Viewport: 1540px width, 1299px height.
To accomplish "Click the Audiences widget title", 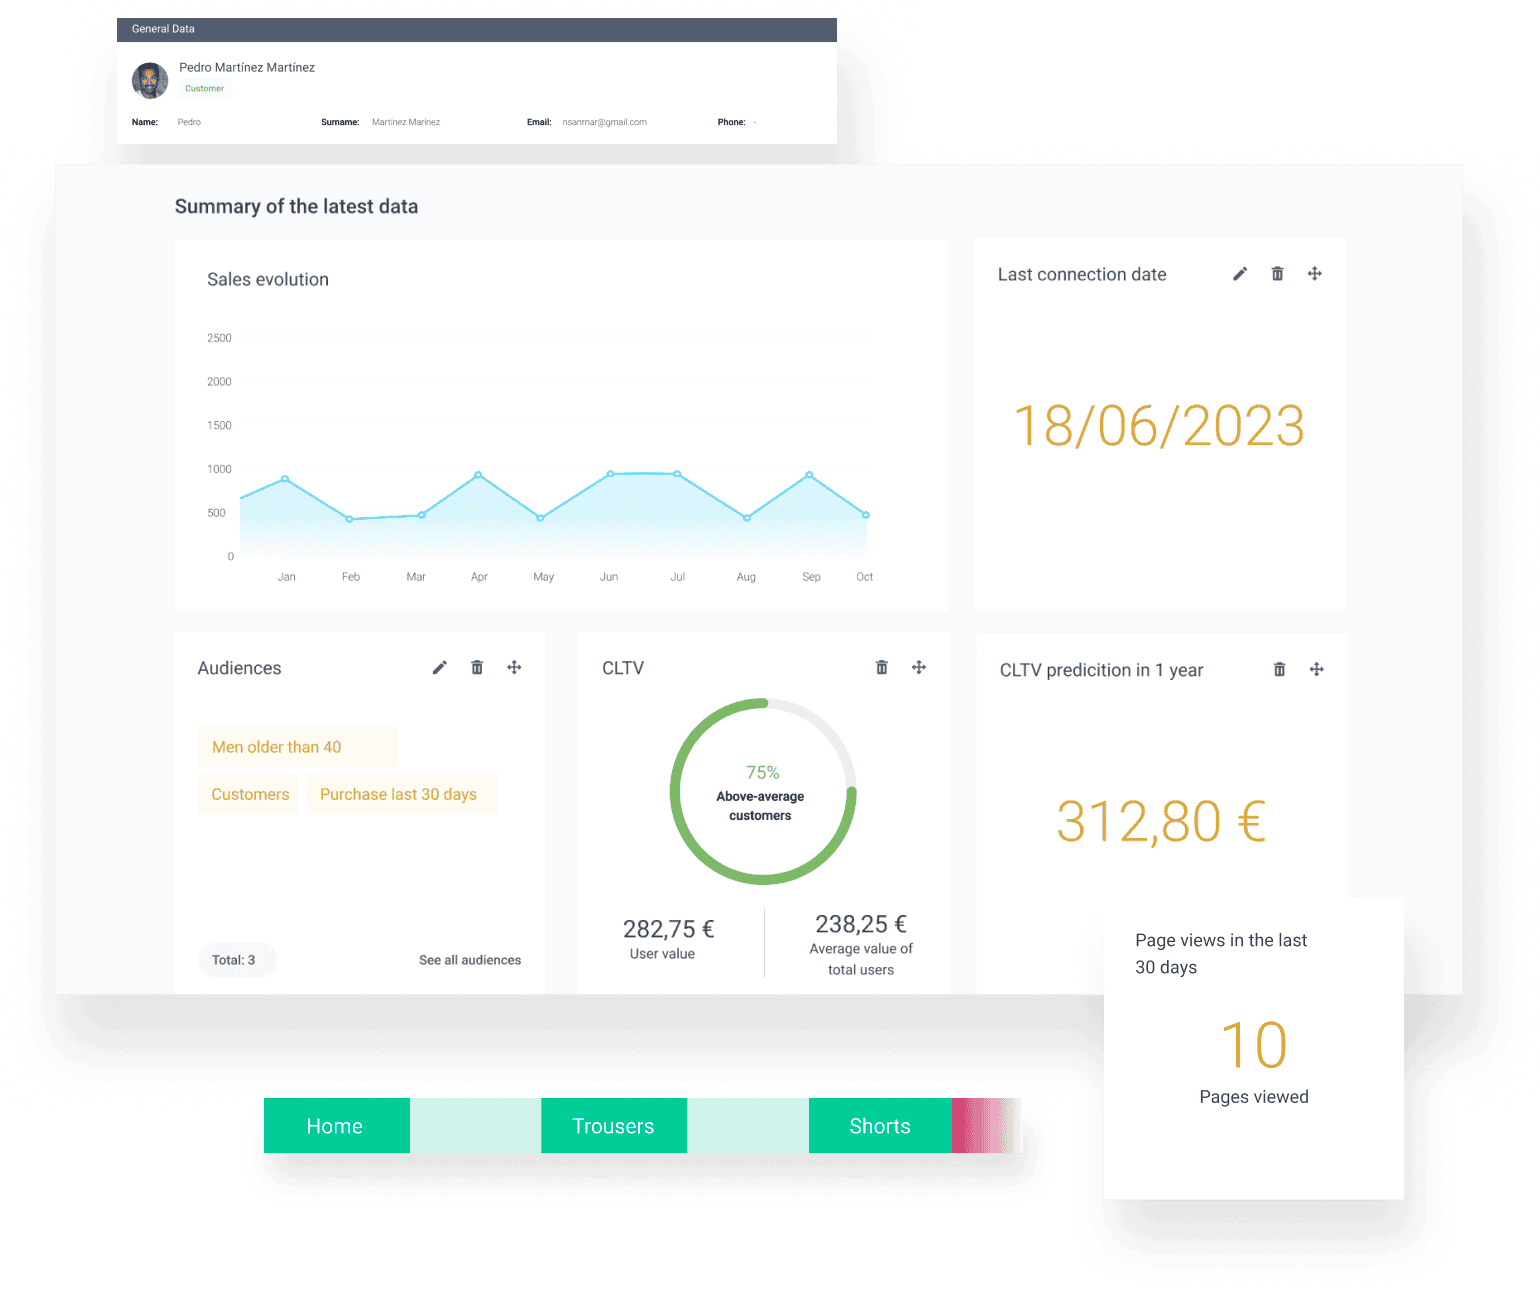I will pos(240,668).
